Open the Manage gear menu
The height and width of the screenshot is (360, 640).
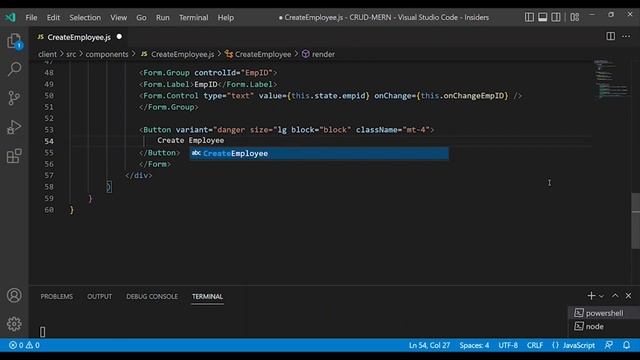point(14,324)
